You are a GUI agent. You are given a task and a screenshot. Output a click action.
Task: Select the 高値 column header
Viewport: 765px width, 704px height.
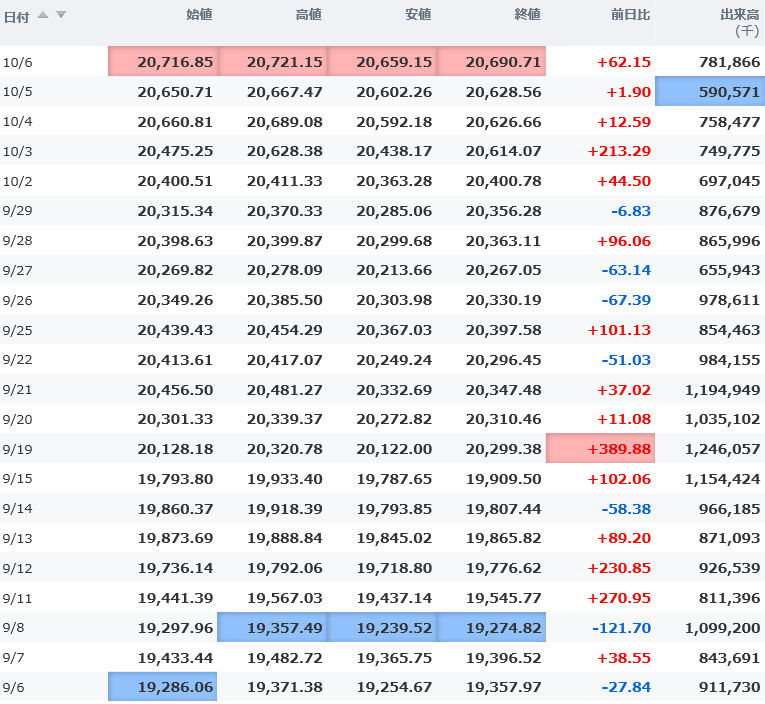coord(309,15)
